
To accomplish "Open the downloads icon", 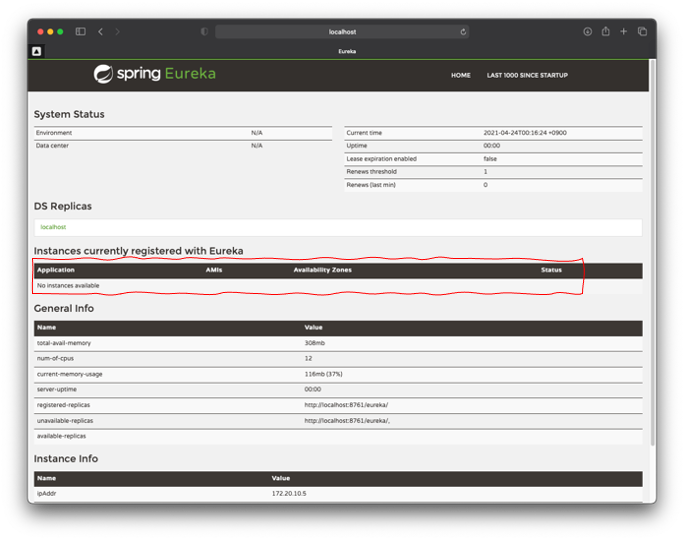I will [x=588, y=31].
